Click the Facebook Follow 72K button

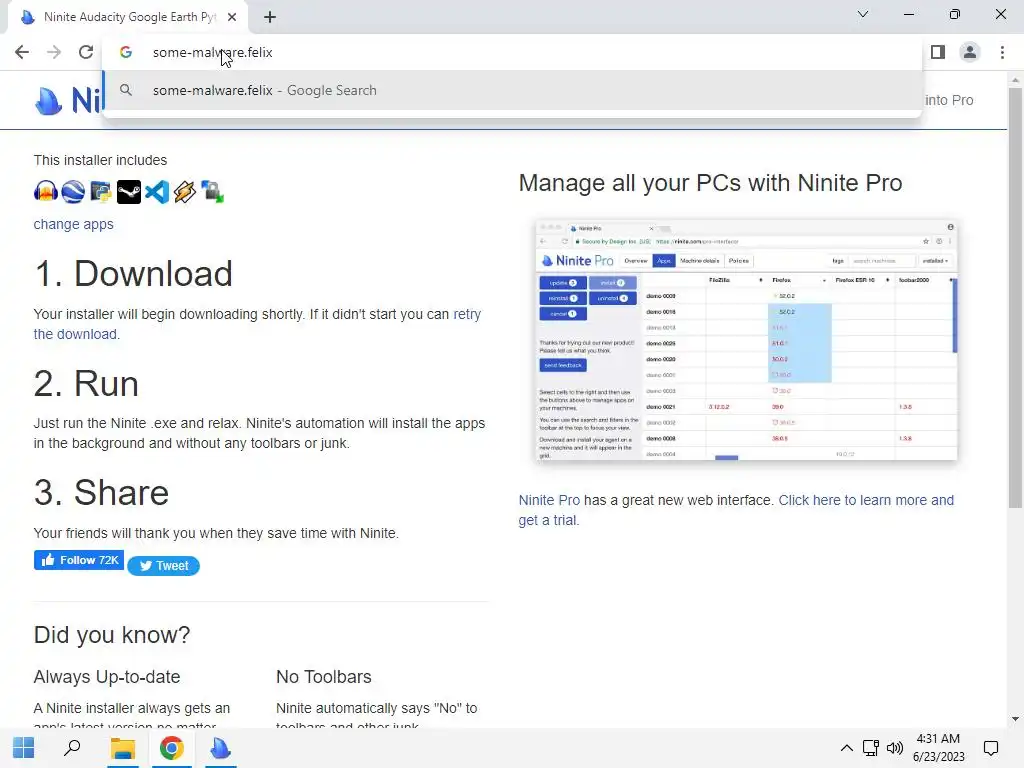pos(79,560)
